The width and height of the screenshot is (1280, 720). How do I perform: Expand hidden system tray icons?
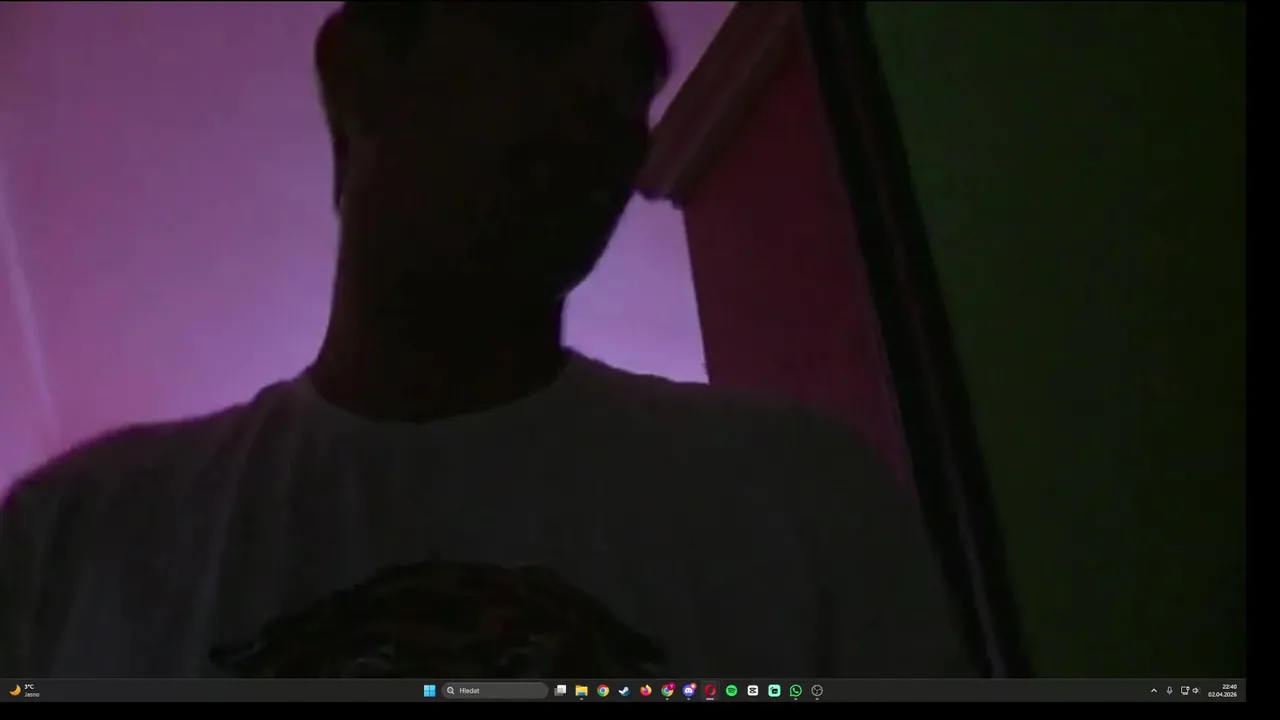pyautogui.click(x=1154, y=690)
